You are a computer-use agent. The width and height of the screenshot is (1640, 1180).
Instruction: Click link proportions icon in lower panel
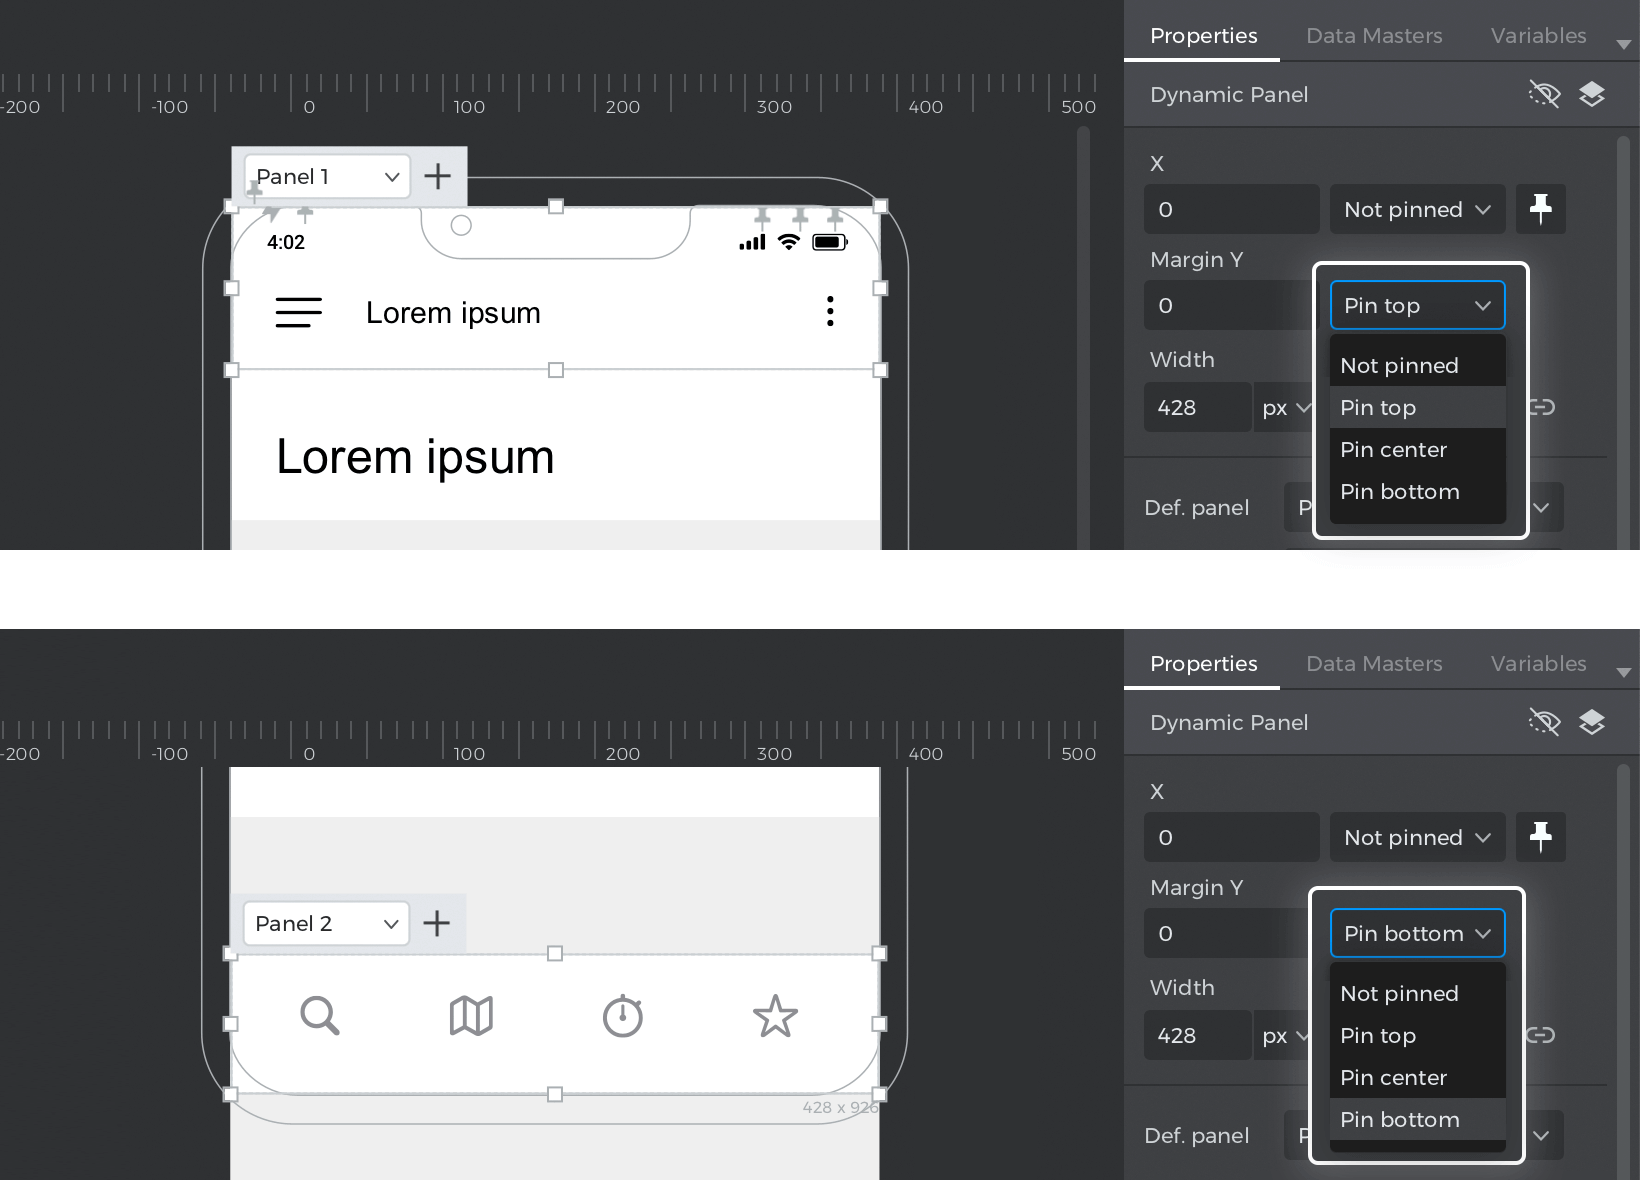click(x=1541, y=1035)
